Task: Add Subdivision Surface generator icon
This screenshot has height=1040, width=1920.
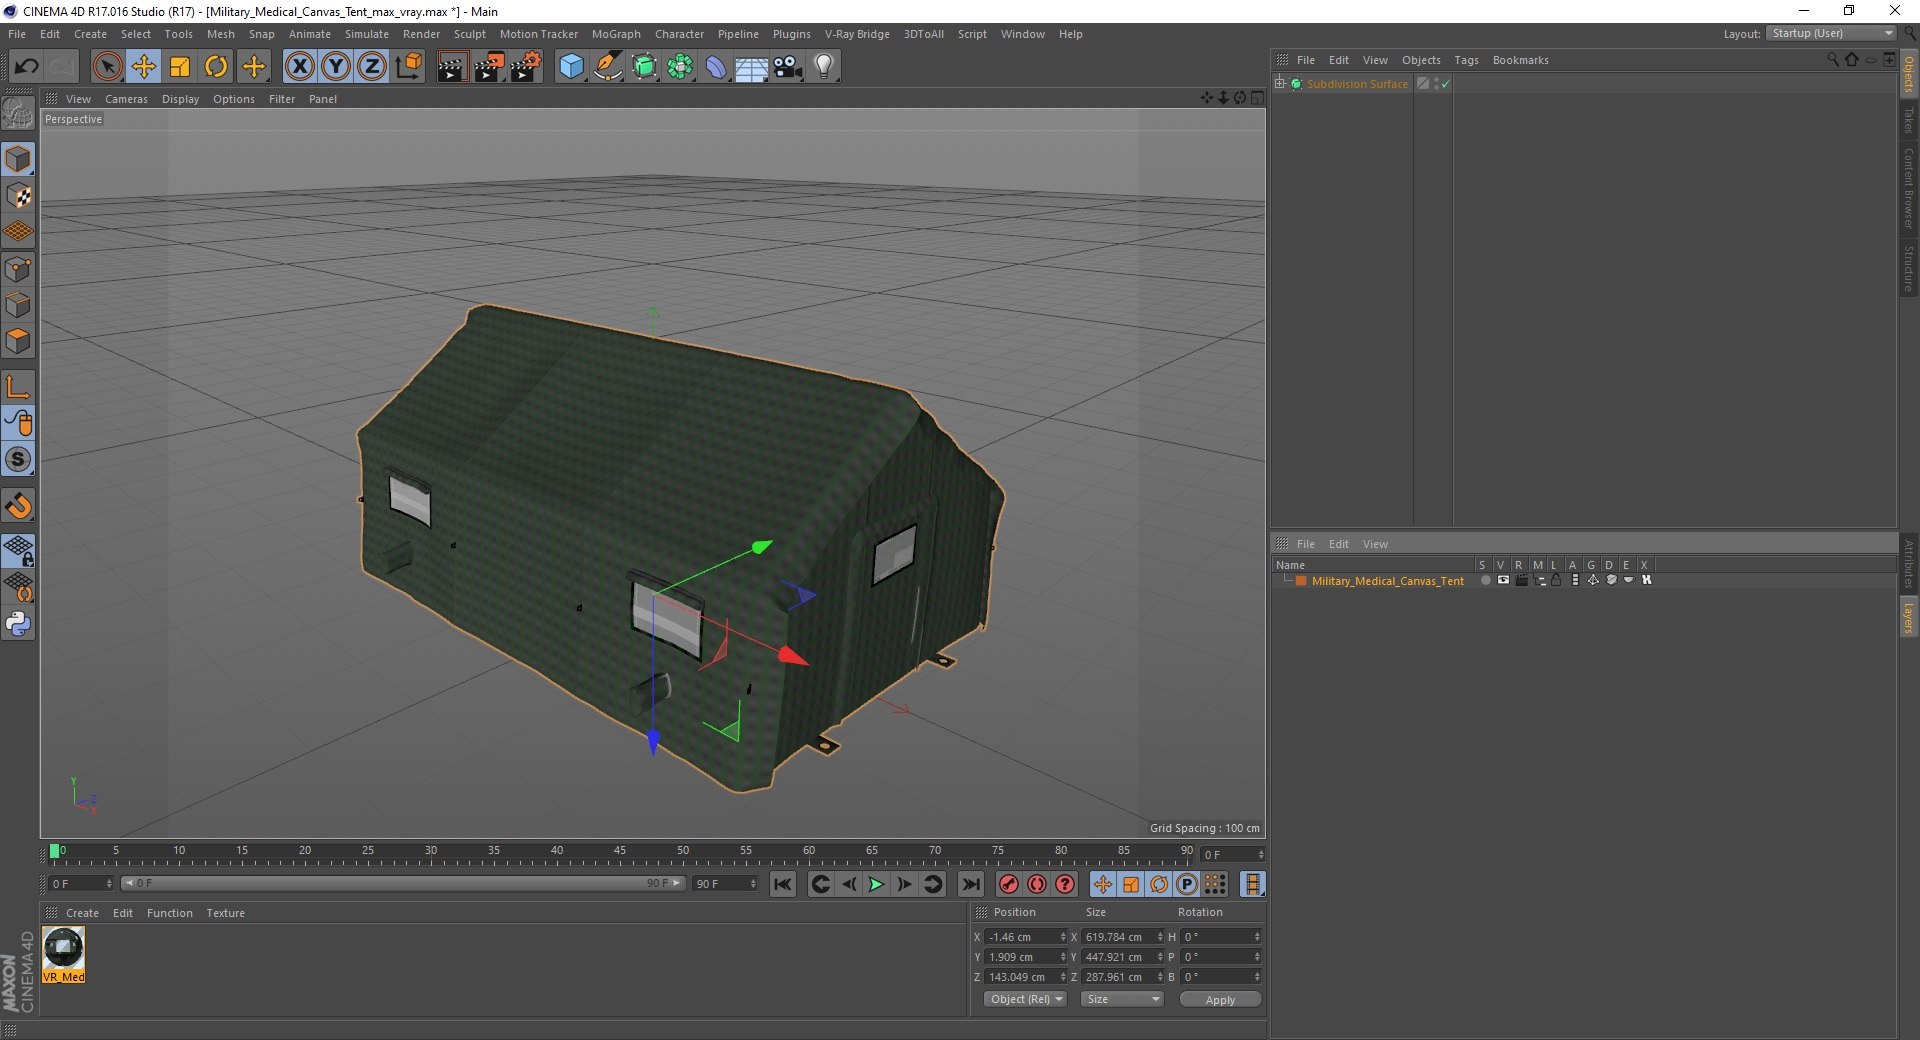Action: click(x=644, y=67)
